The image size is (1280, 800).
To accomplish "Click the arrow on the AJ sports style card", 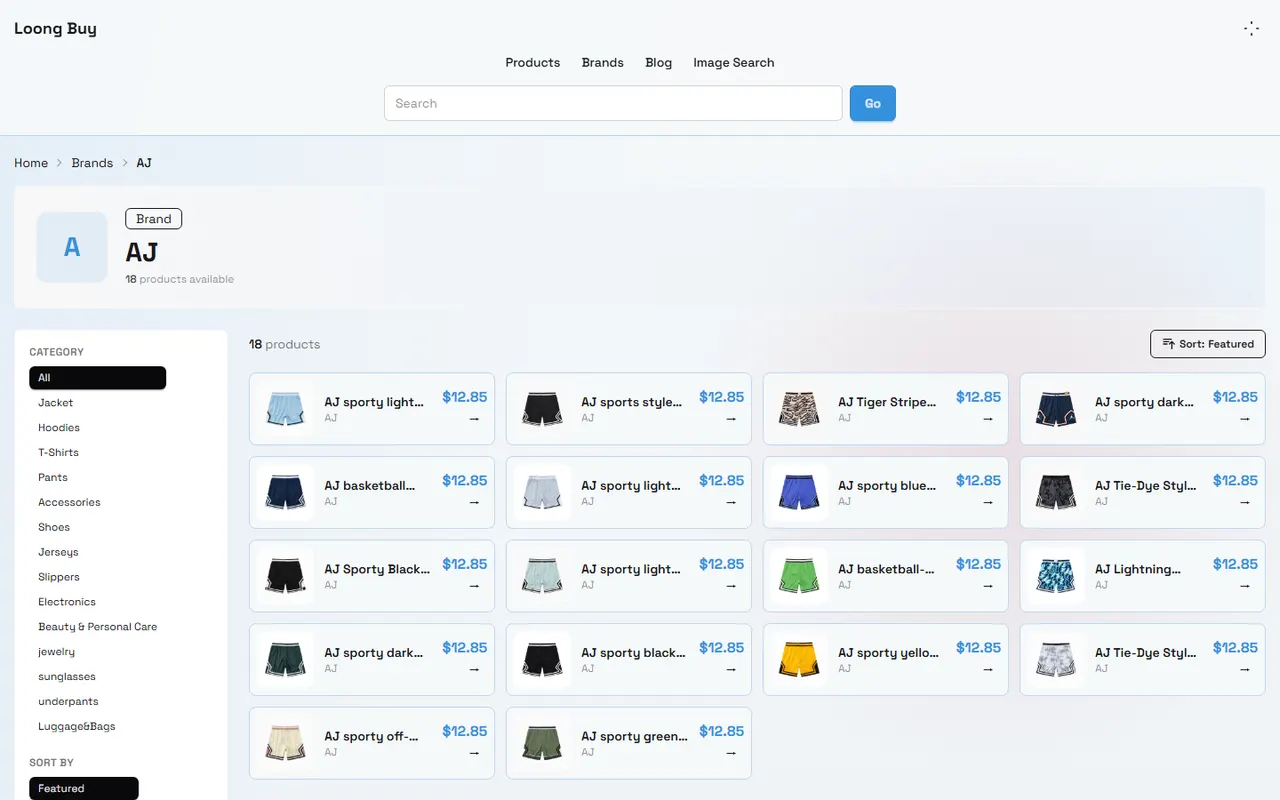I will point(731,419).
